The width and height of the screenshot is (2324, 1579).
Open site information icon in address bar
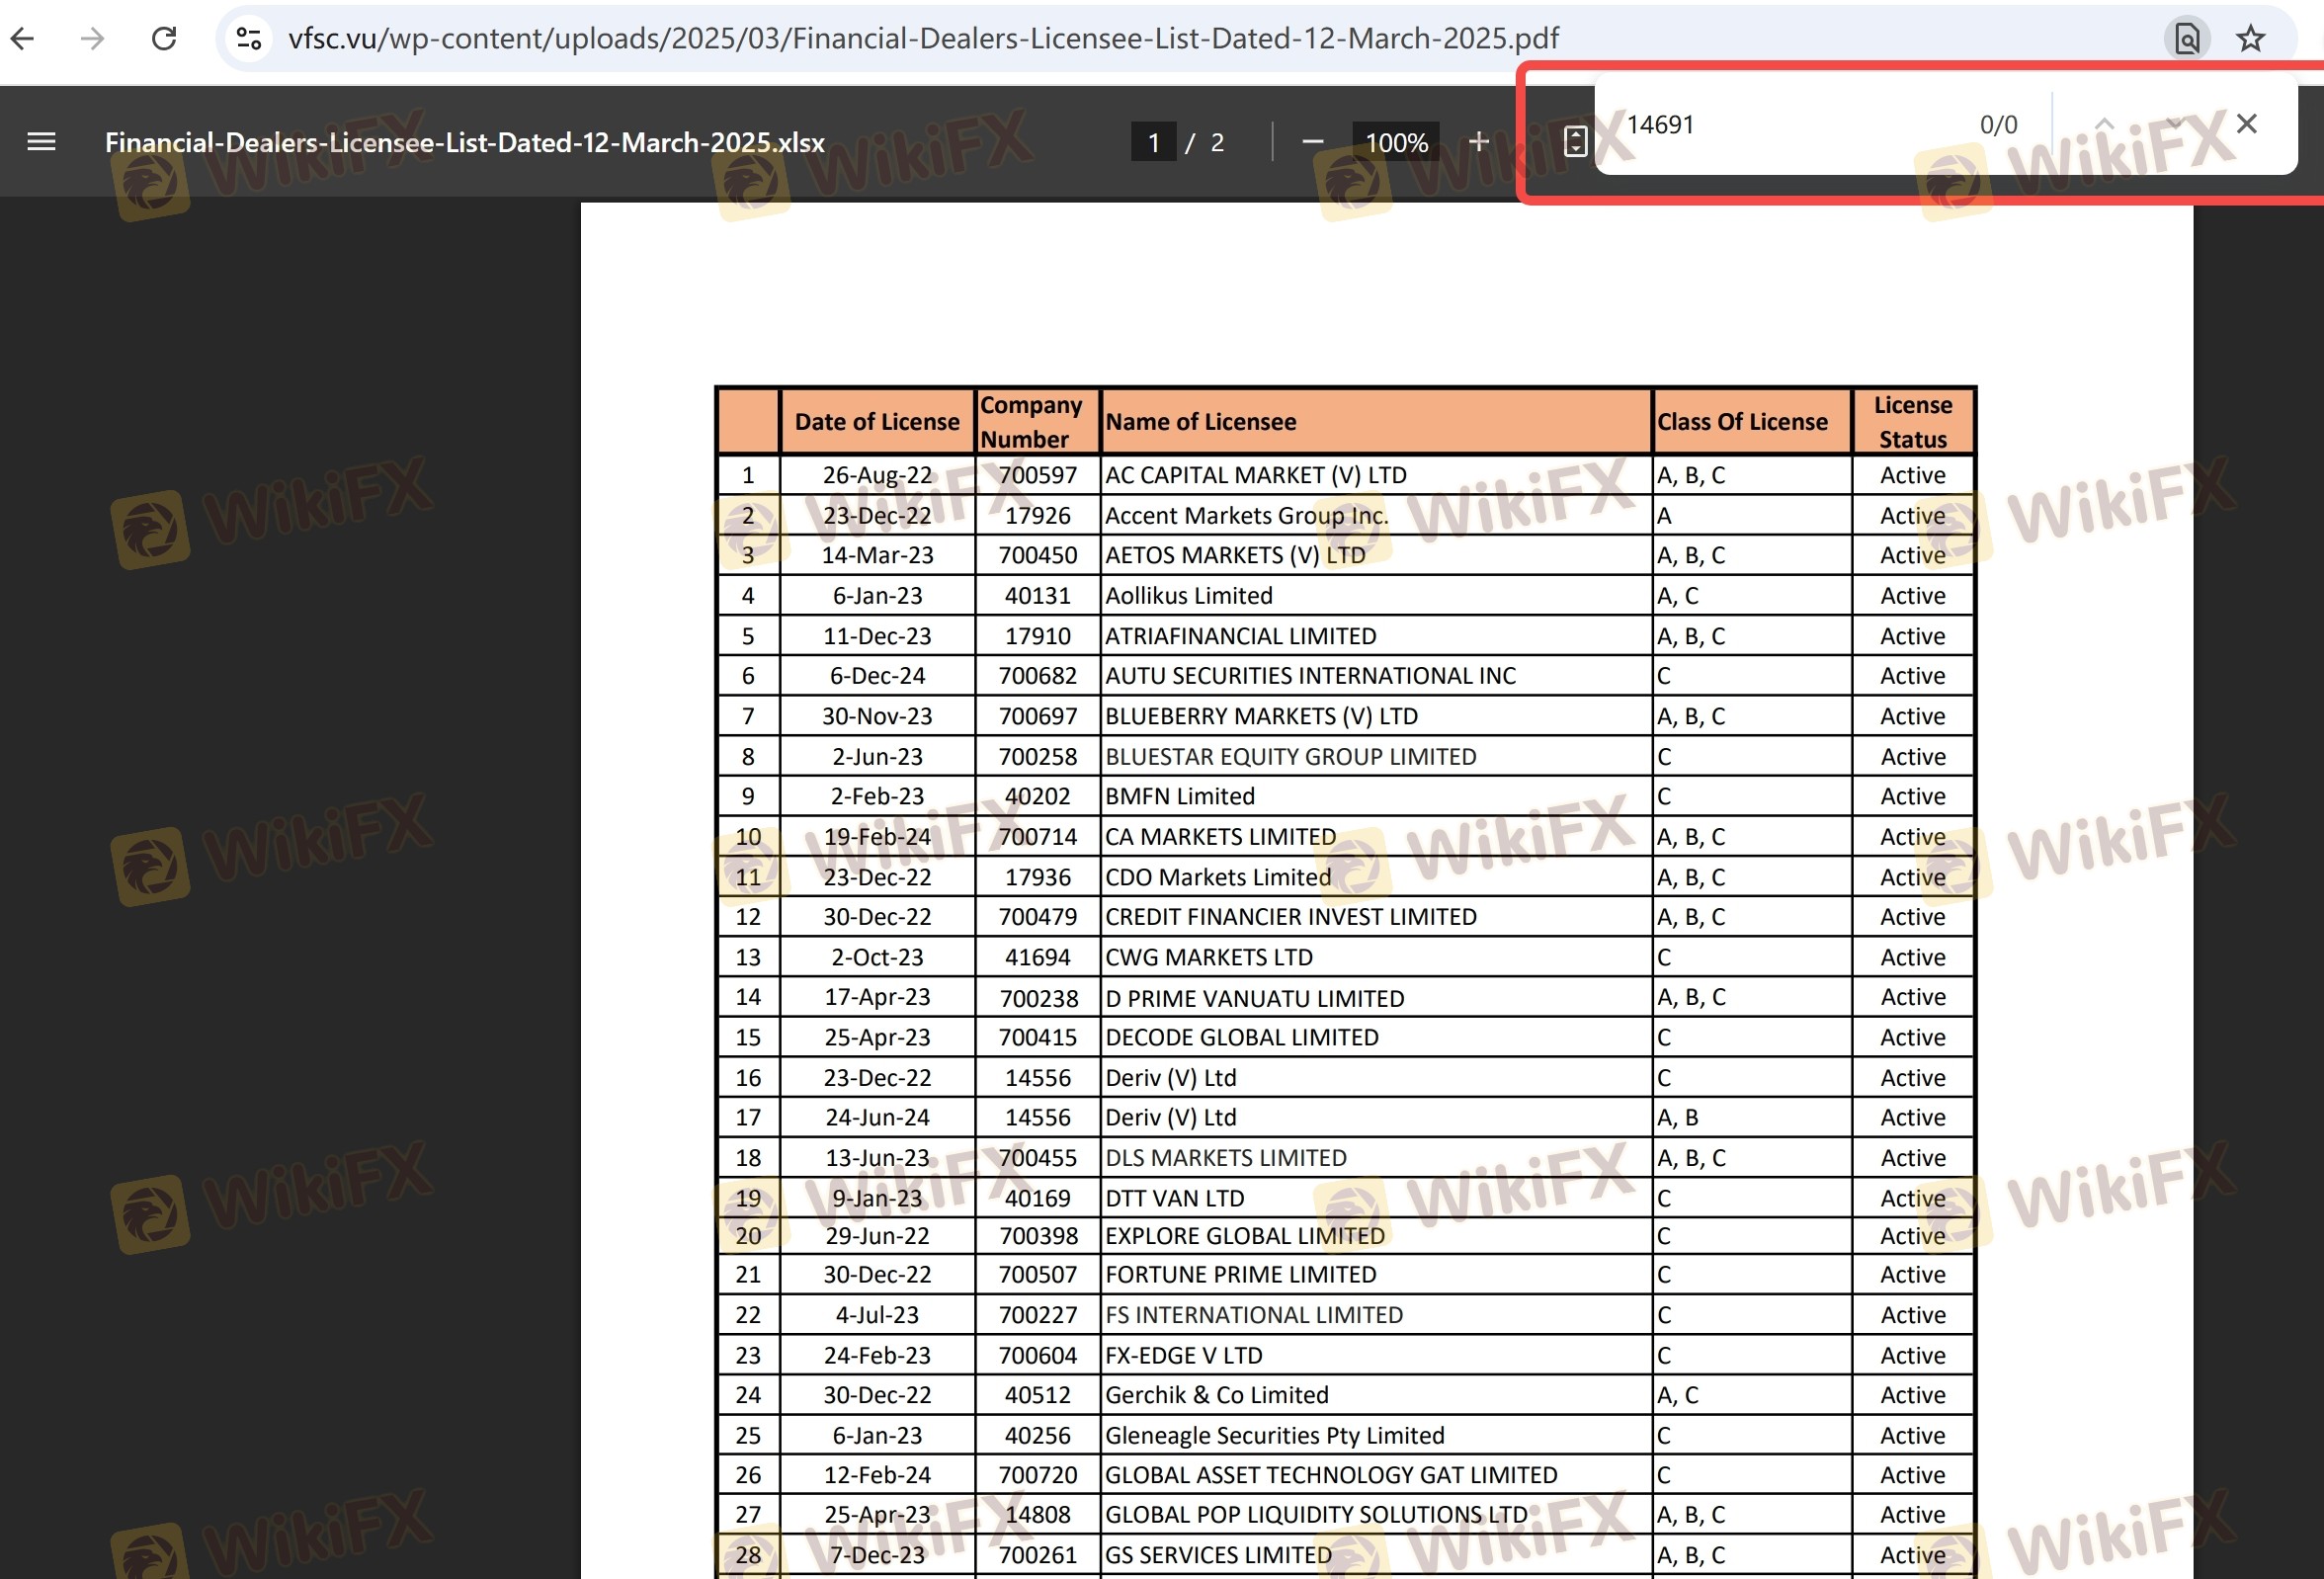coord(248,39)
